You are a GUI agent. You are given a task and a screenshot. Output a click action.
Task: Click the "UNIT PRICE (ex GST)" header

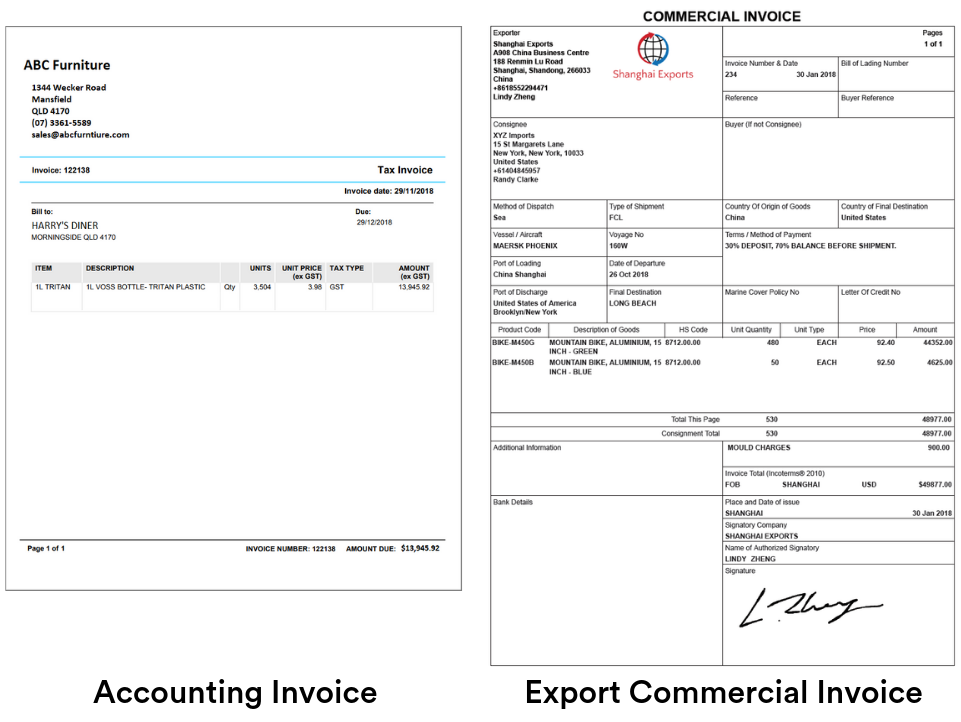(x=302, y=272)
